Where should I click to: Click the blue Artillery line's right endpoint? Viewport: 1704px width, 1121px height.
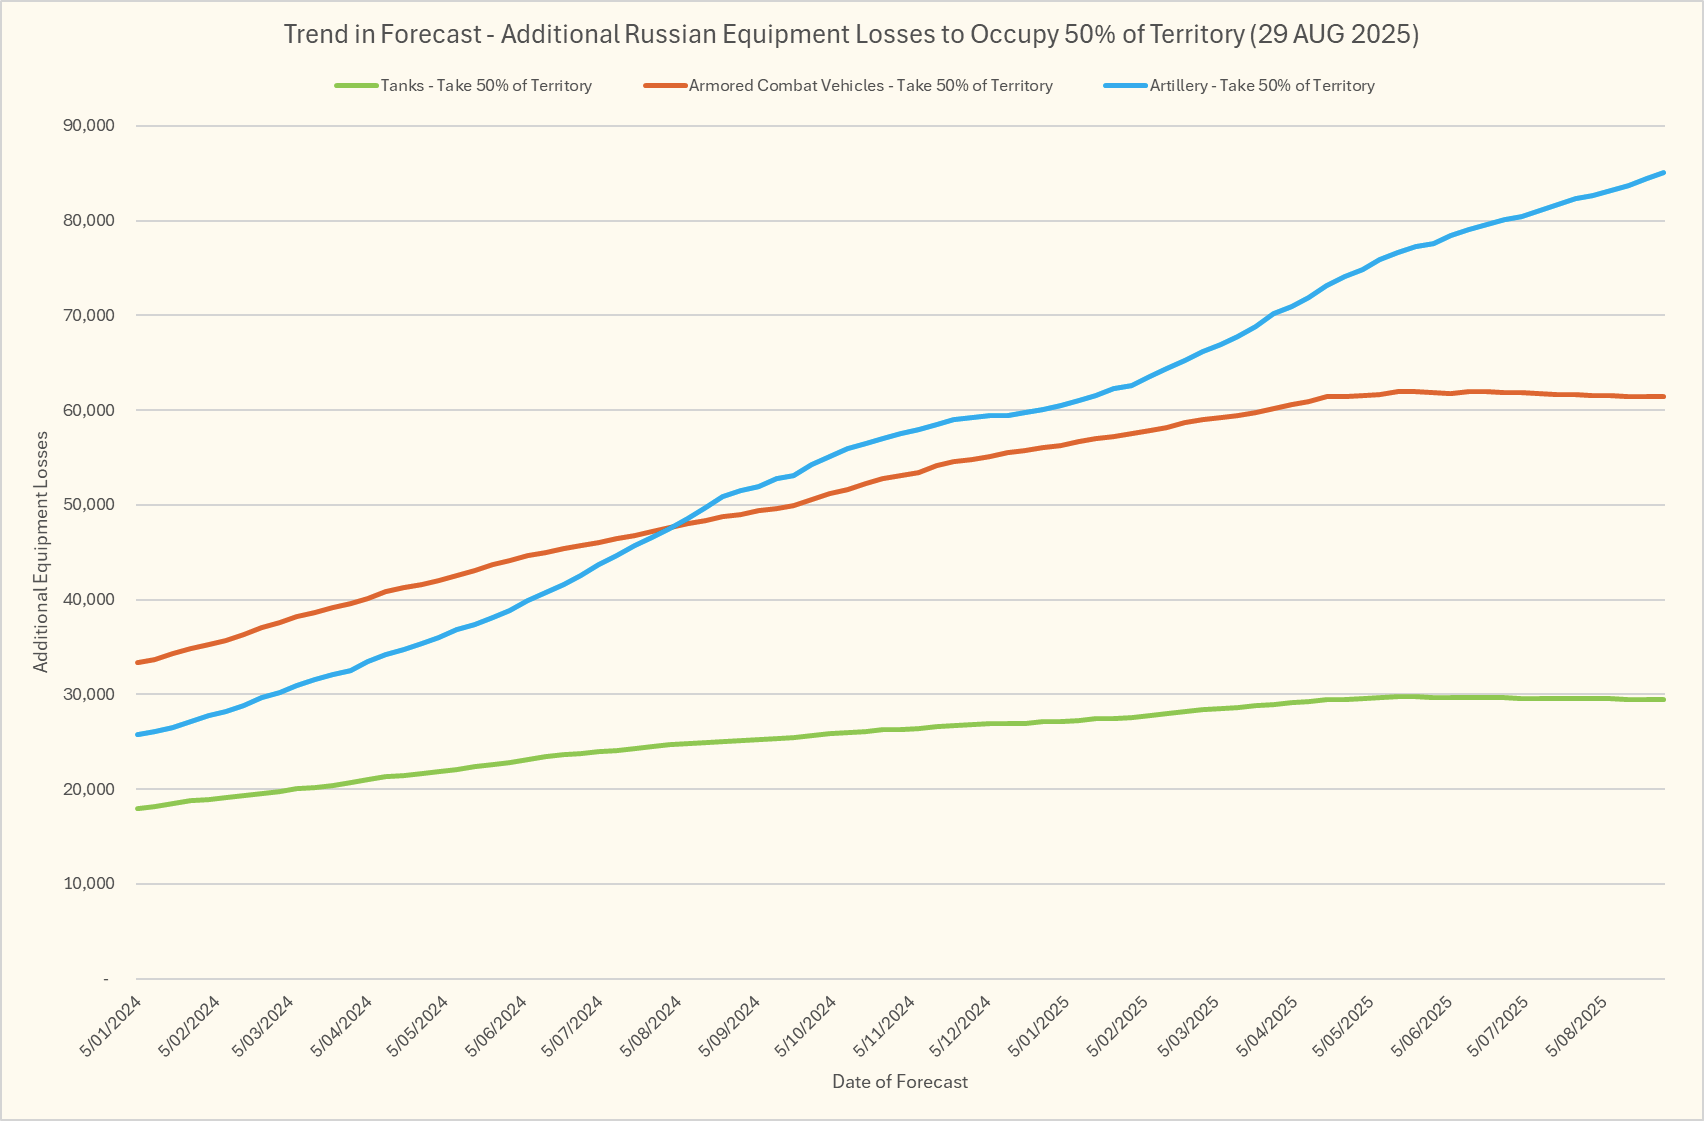[x=1663, y=173]
